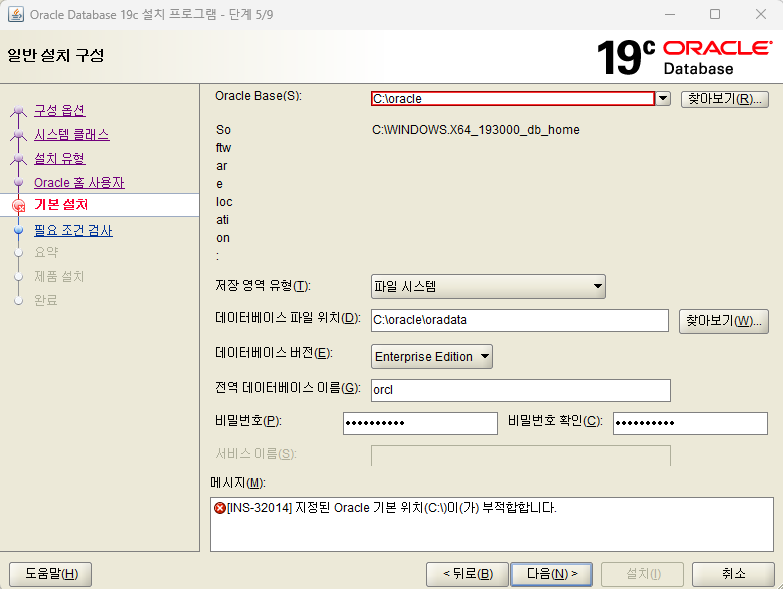The height and width of the screenshot is (589, 783).
Task: Click the INS-32014 error message text
Action: coord(392,508)
